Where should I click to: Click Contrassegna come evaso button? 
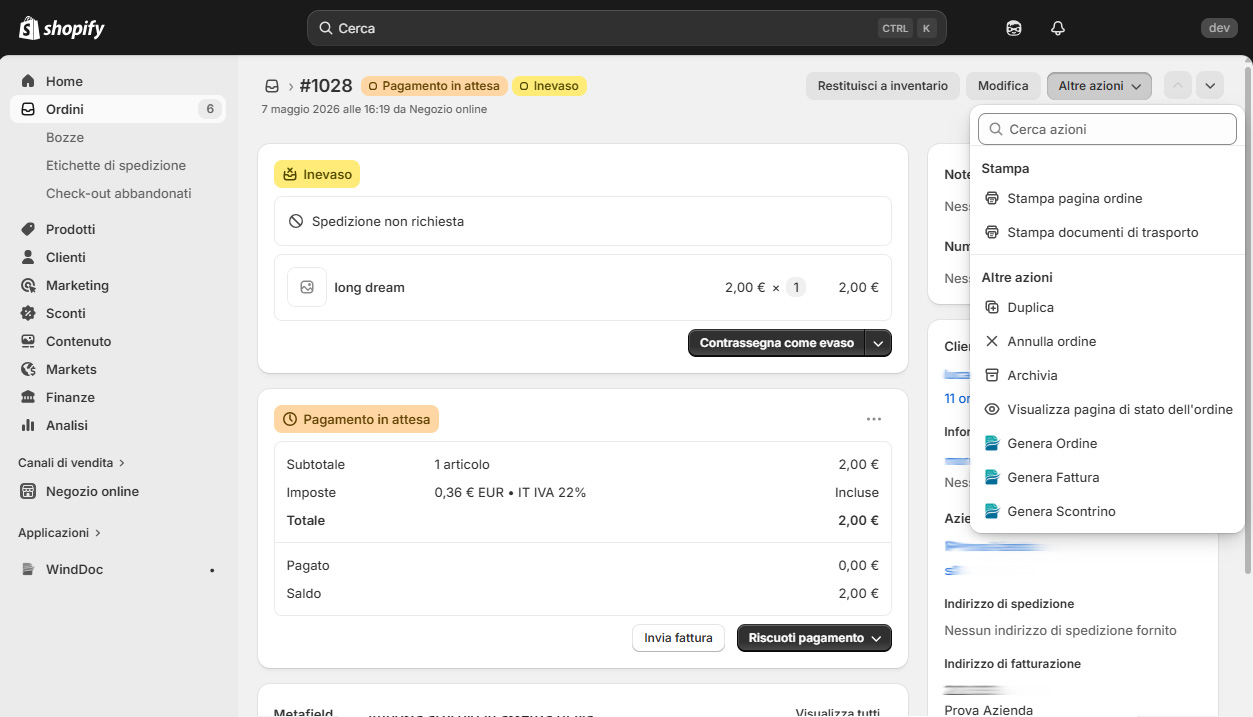pos(776,343)
